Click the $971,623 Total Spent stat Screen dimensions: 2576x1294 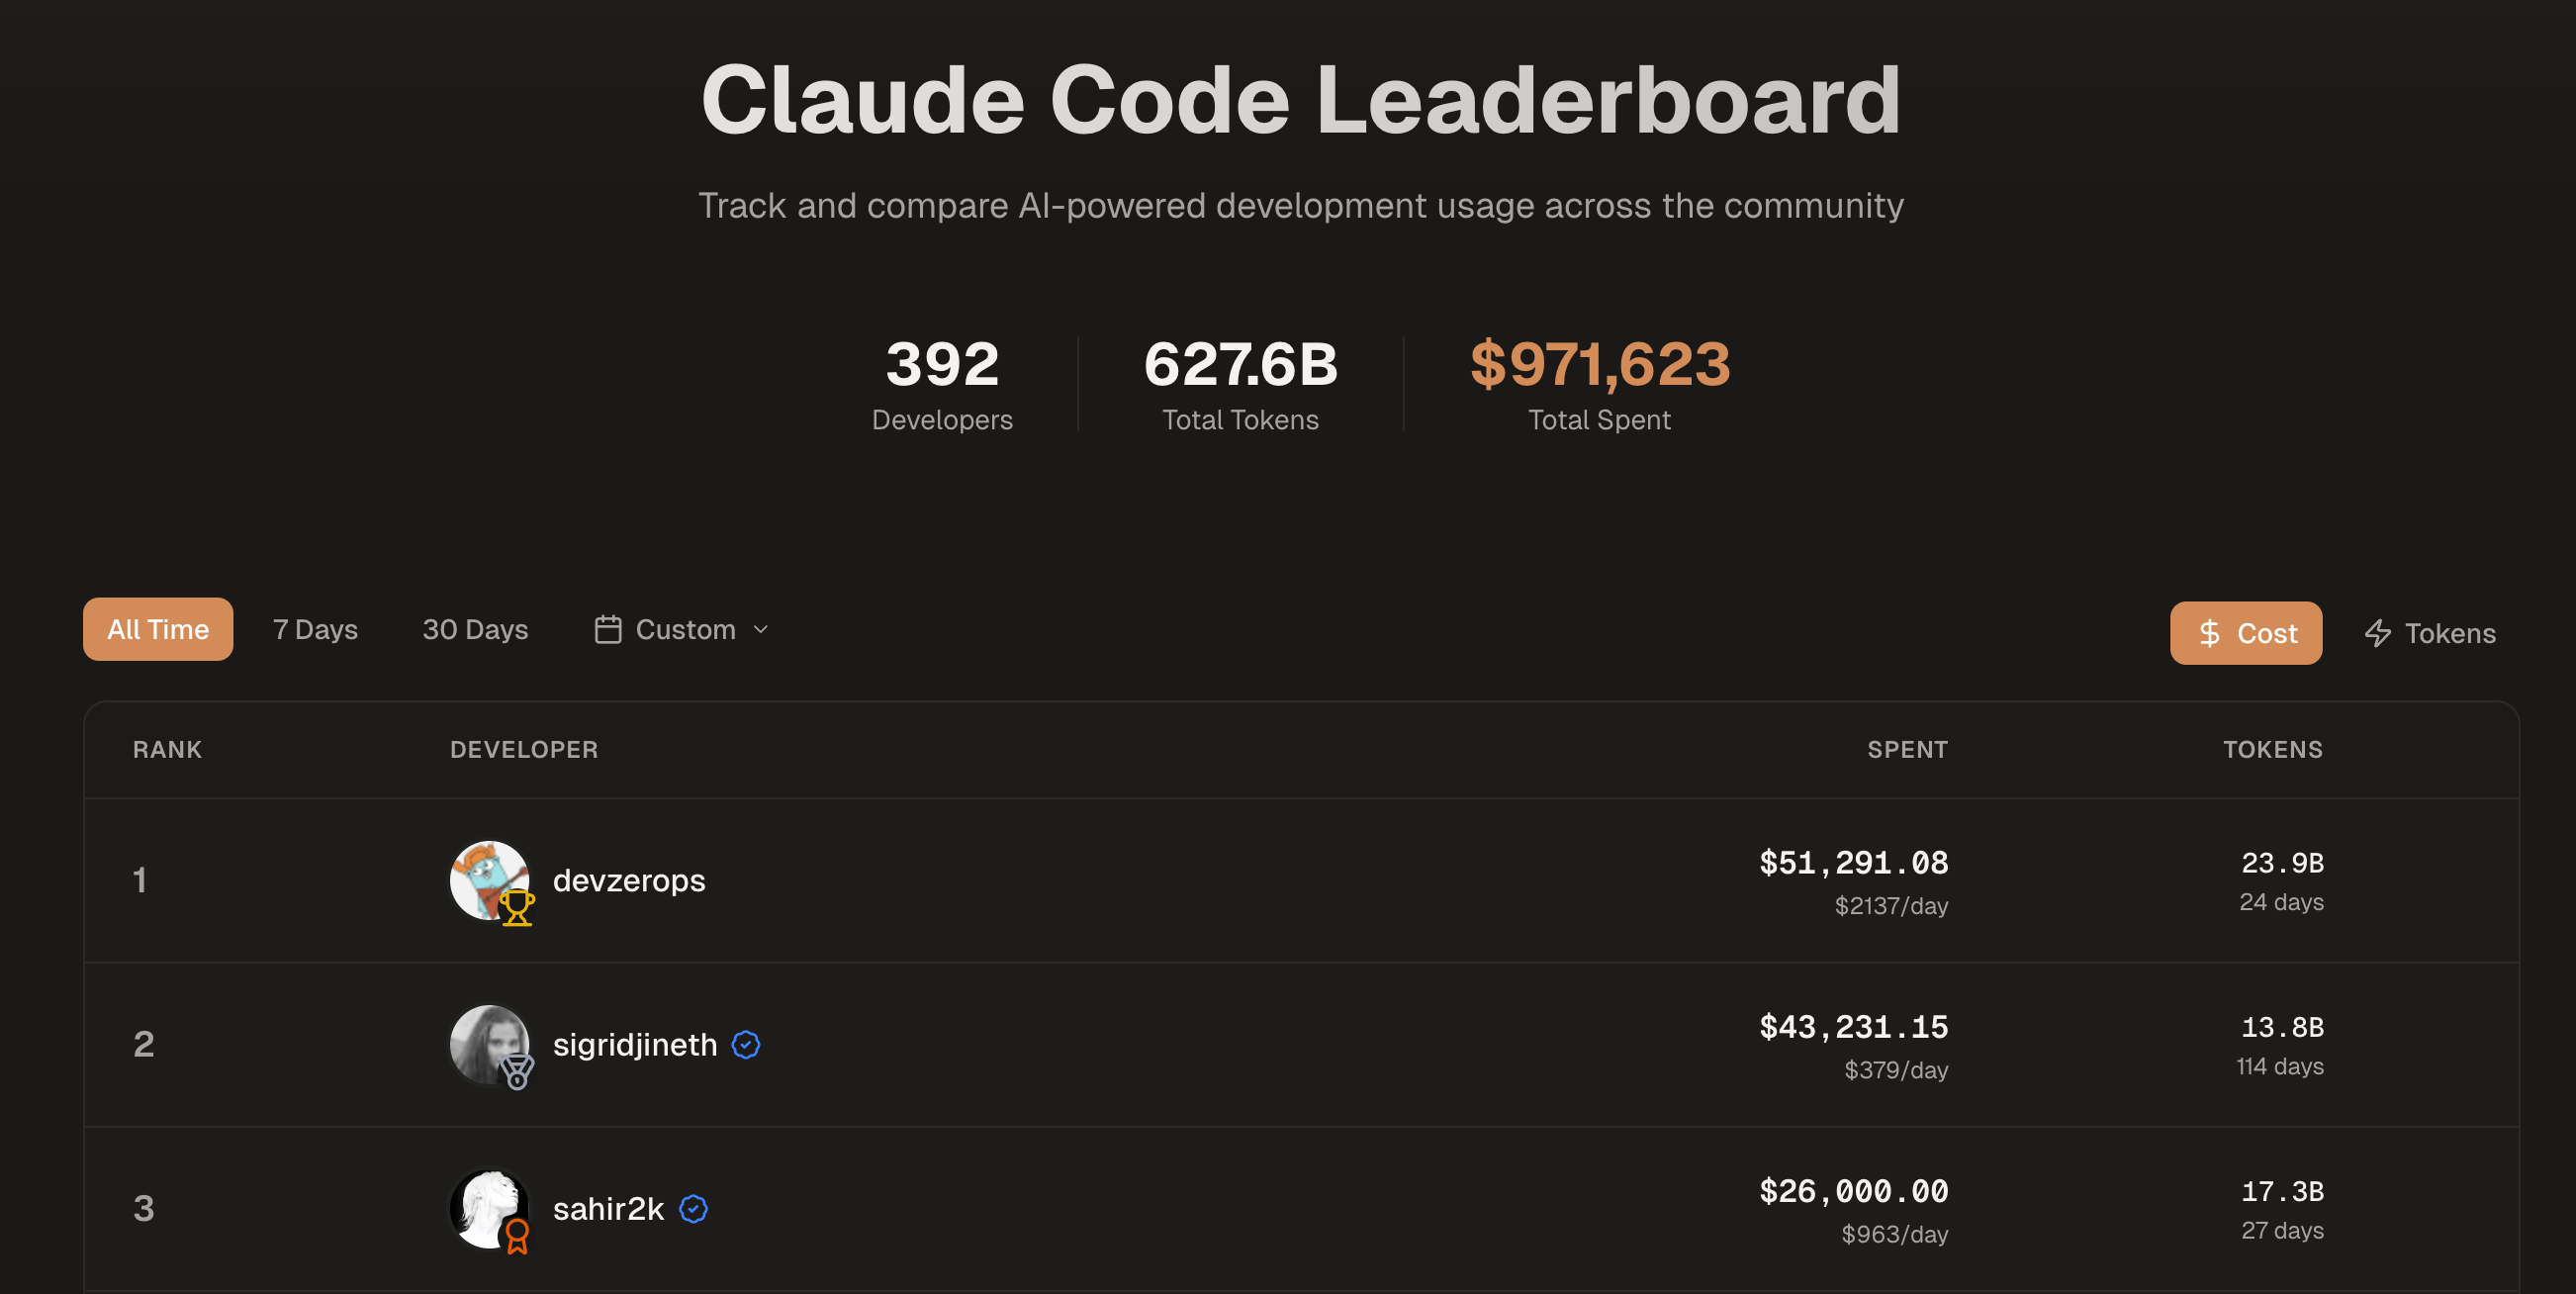point(1598,366)
